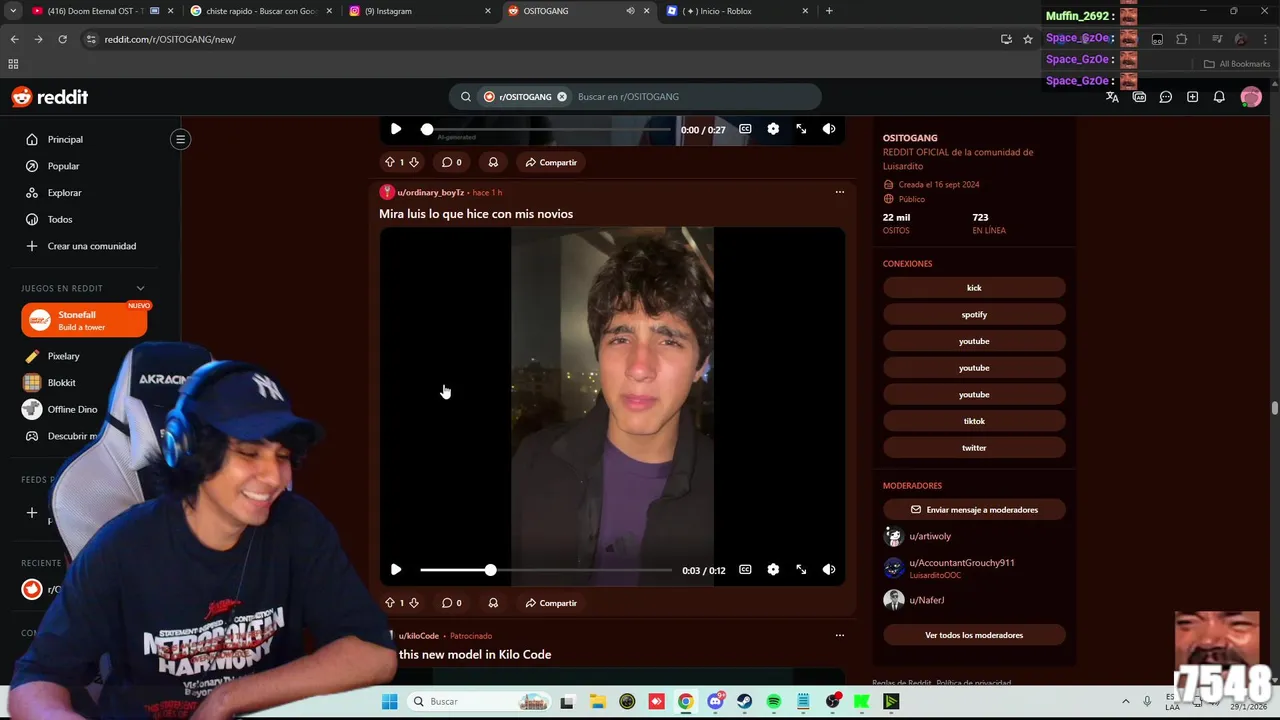
Task: Go to Reddit home via the logo
Action: point(50,97)
